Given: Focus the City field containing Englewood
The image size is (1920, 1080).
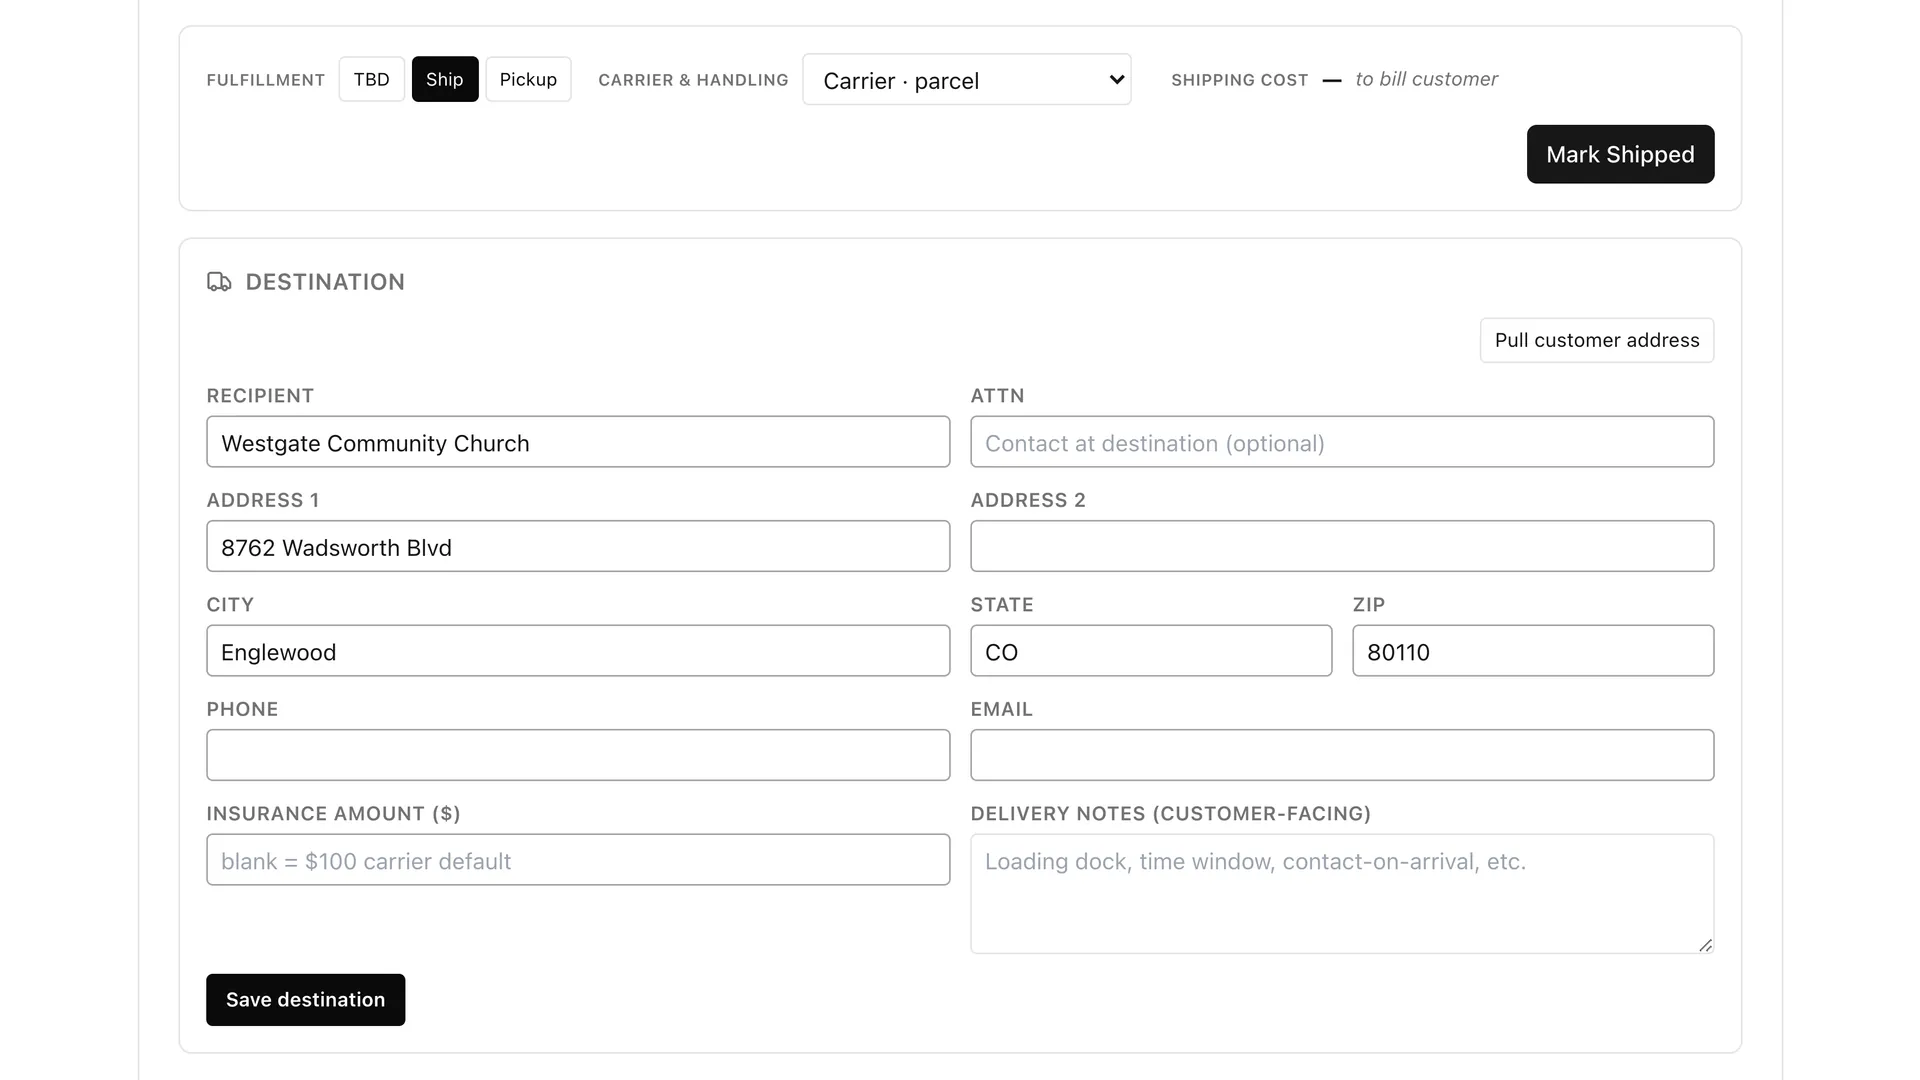Looking at the screenshot, I should click(578, 651).
